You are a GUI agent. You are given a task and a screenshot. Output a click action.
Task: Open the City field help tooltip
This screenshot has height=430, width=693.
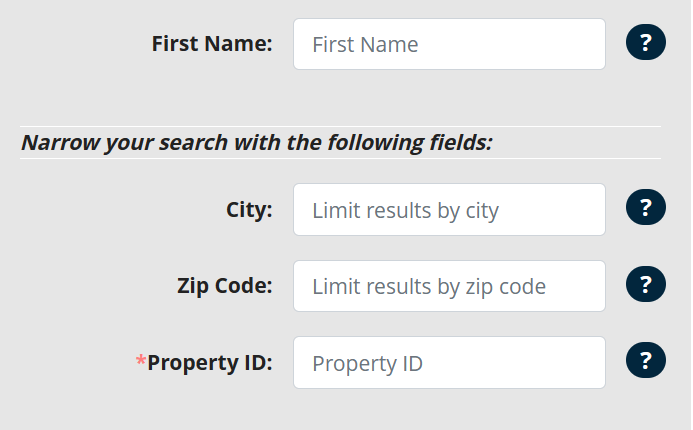[x=645, y=208]
